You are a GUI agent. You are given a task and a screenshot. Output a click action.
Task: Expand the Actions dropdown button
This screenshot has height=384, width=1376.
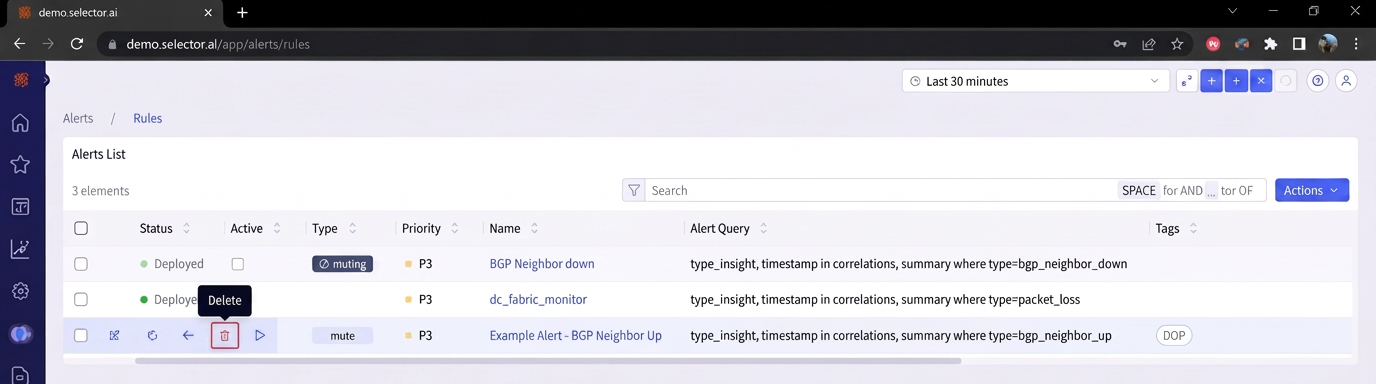1311,190
